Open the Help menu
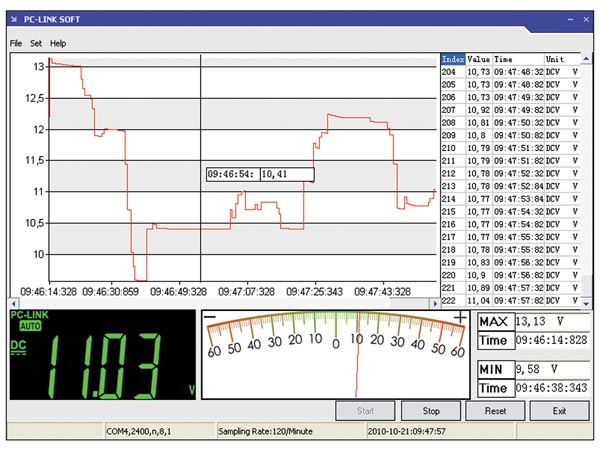 click(x=58, y=43)
